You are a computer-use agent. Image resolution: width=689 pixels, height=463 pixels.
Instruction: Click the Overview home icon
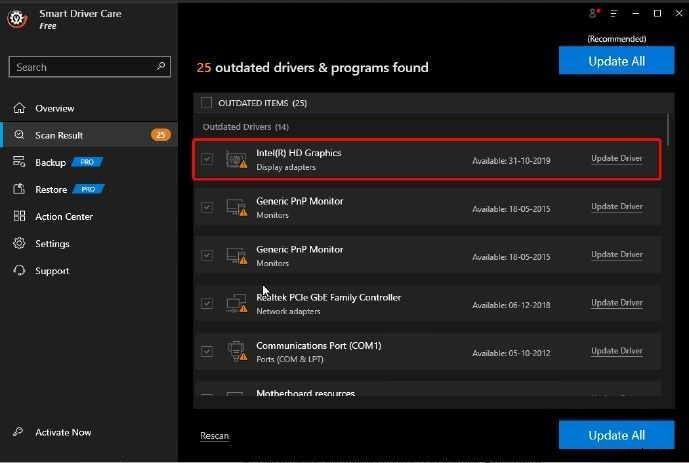point(19,108)
